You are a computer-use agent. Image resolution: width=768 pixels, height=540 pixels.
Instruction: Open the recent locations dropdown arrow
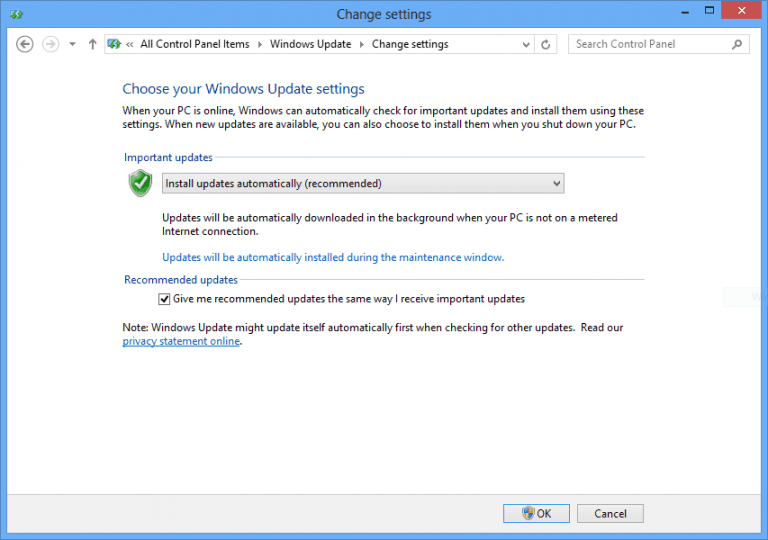point(72,44)
